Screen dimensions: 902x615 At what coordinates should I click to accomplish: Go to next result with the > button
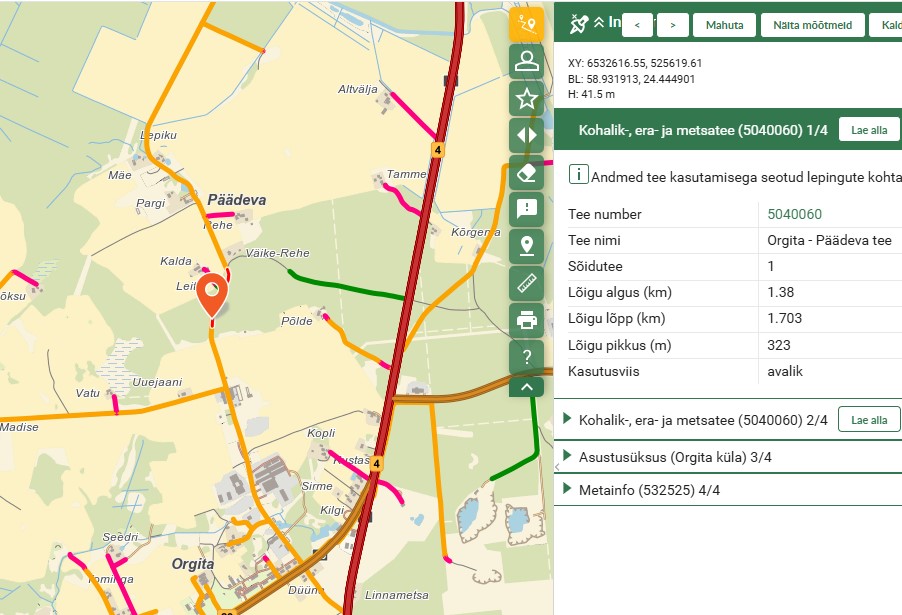tap(673, 25)
